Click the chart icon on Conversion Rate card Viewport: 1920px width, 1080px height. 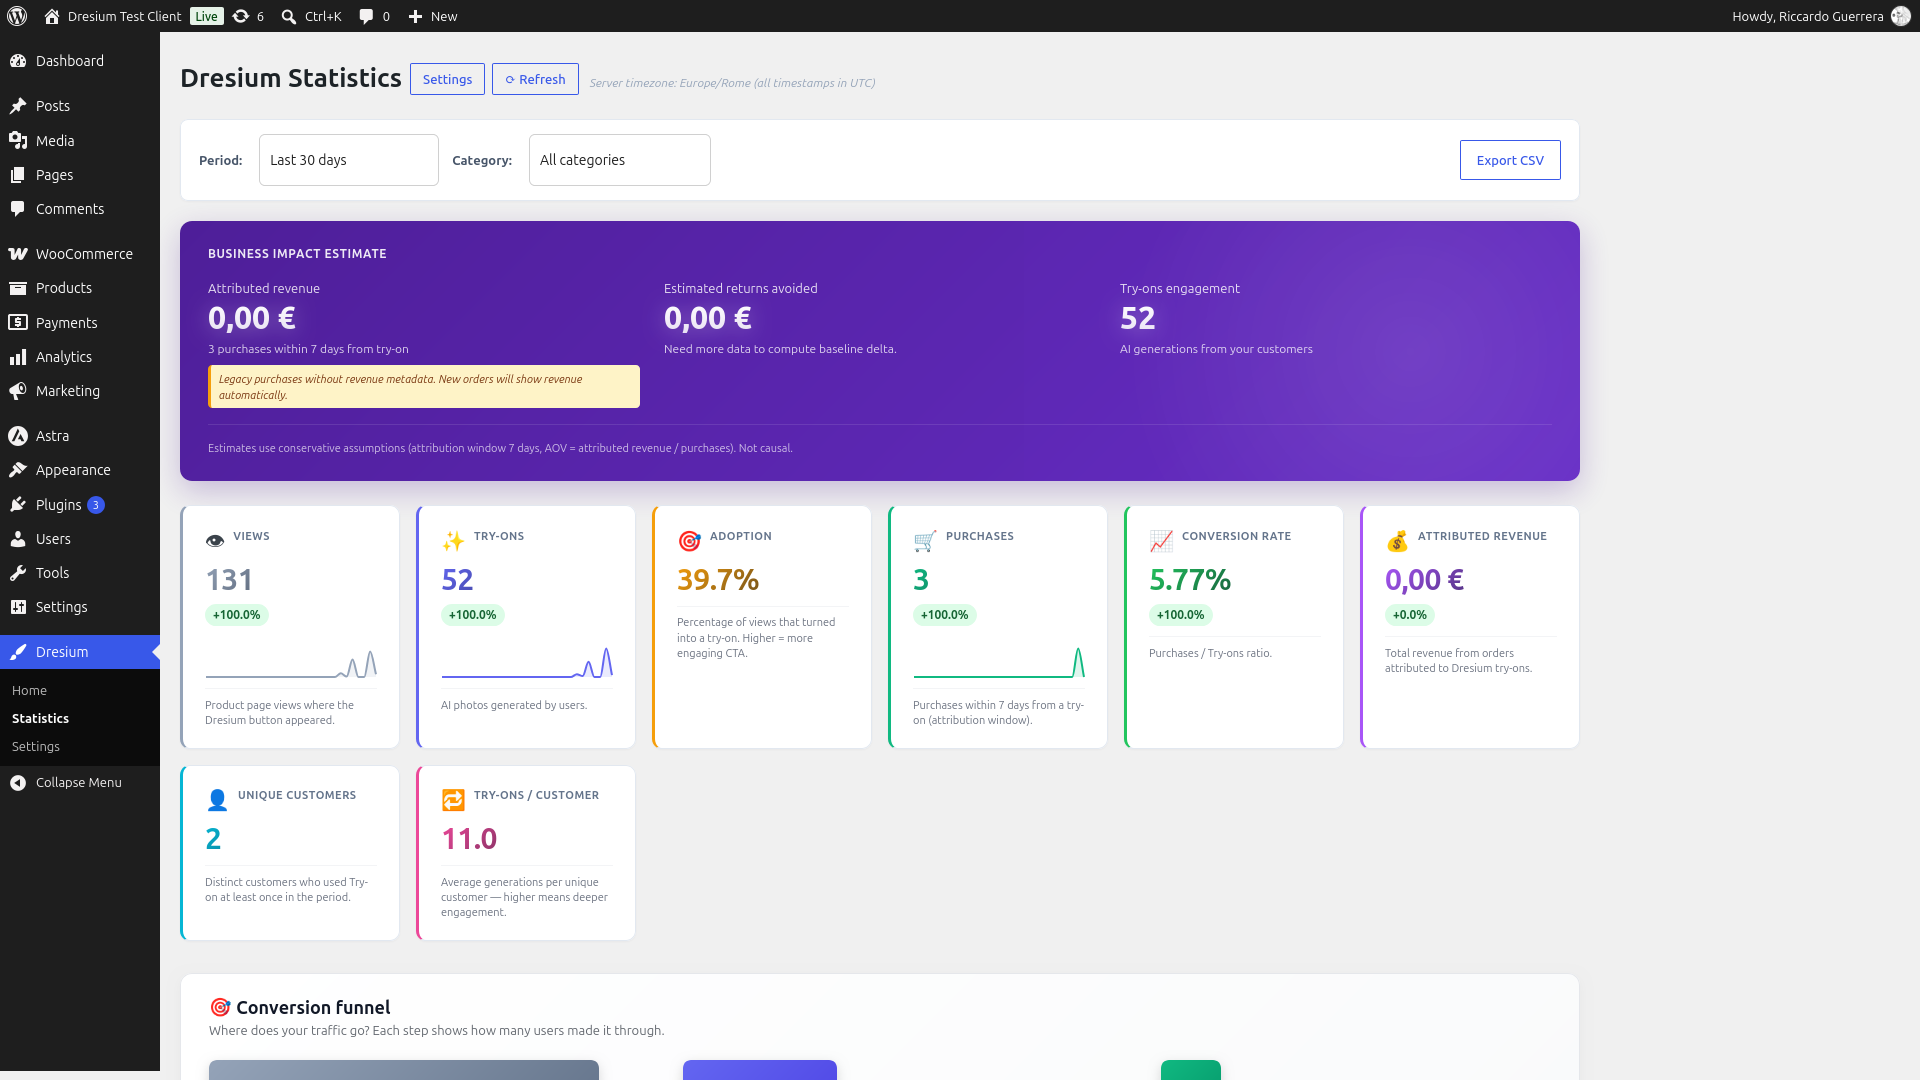[x=1161, y=541]
